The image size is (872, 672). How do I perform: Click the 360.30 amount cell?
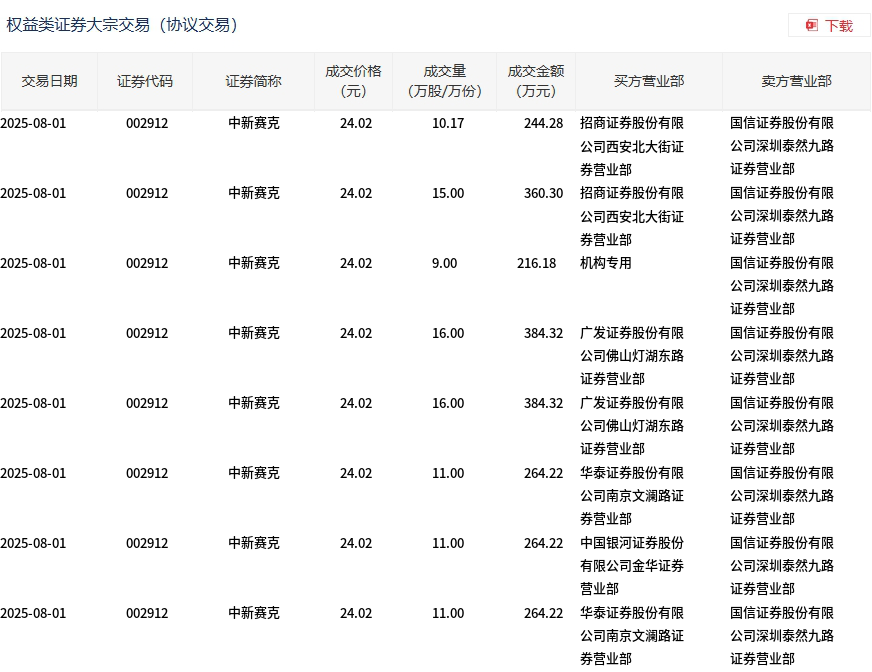point(543,194)
